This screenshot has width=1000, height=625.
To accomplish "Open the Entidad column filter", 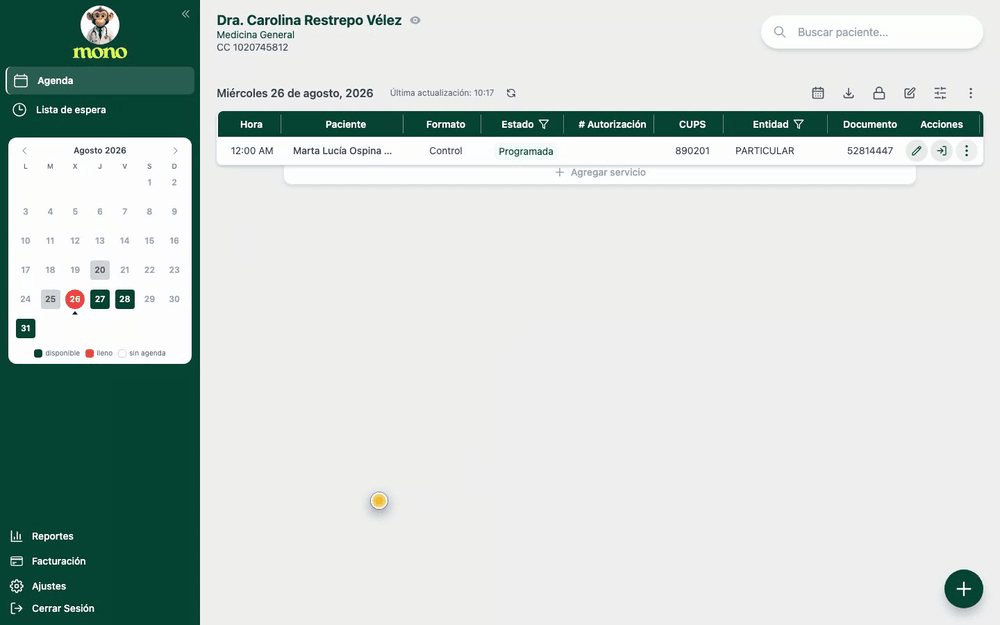I will [x=798, y=124].
